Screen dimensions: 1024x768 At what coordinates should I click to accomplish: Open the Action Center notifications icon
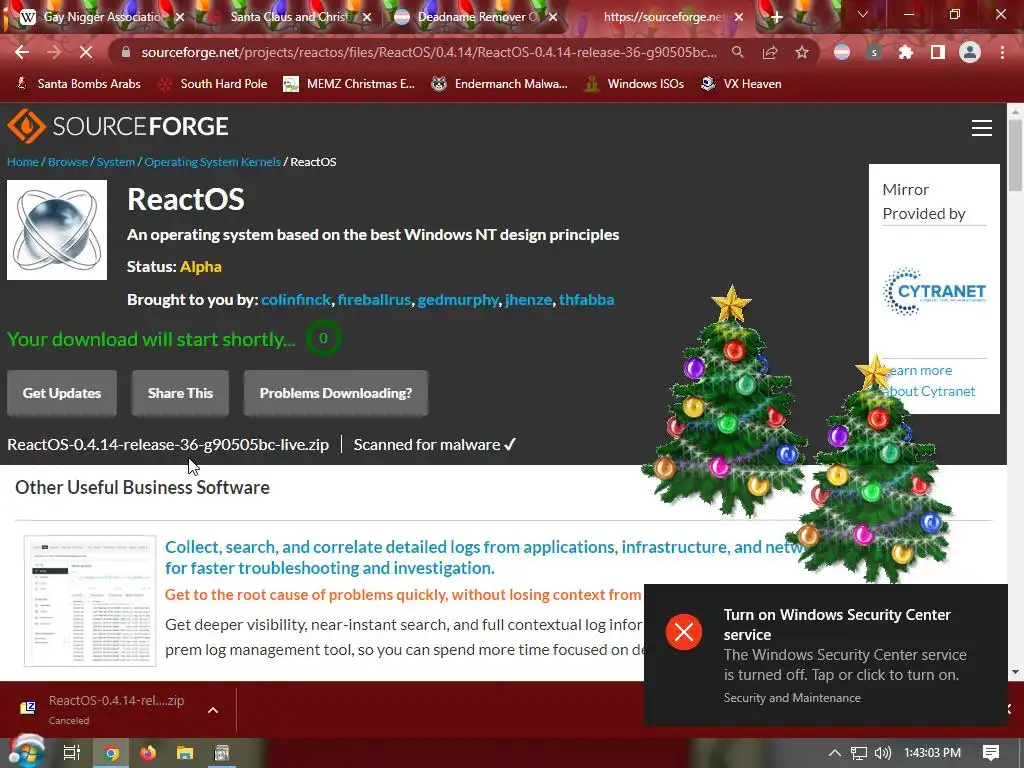click(991, 753)
